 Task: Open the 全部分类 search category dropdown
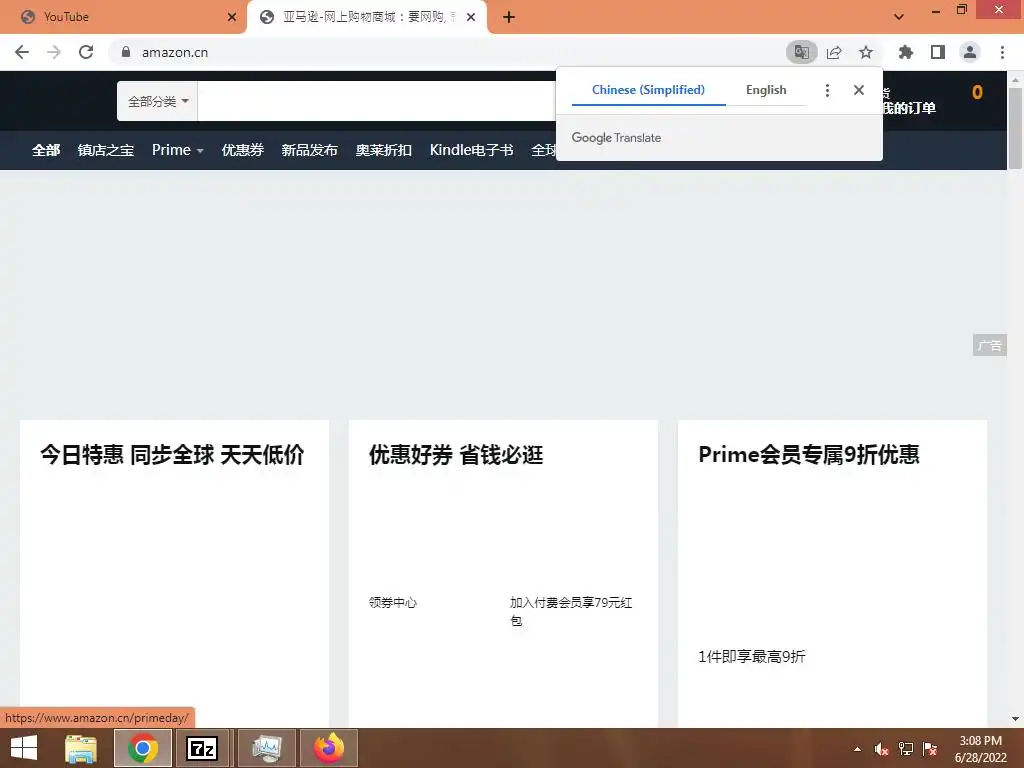coord(157,101)
